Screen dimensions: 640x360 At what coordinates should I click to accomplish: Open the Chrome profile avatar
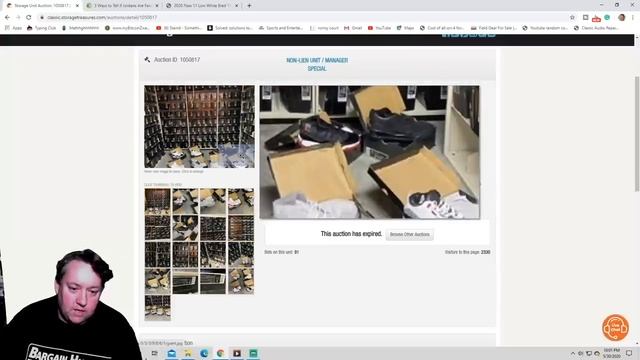pyautogui.click(x=622, y=18)
